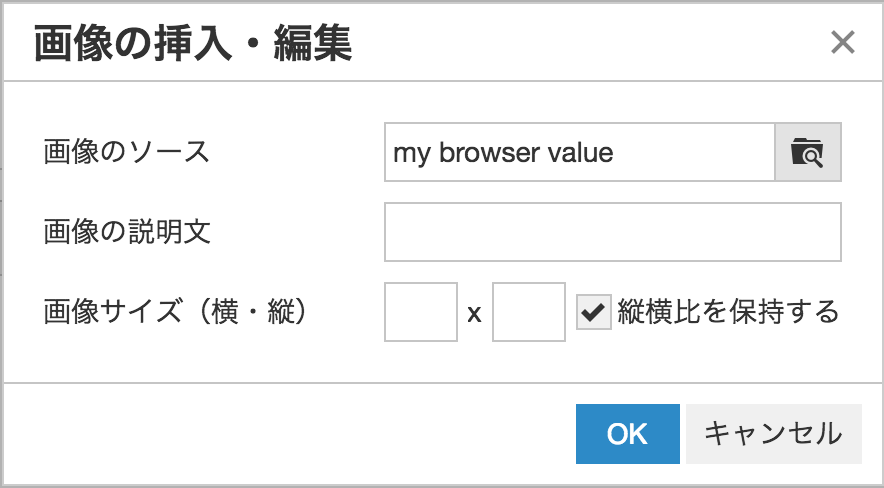Open the file browser folder-search icon

point(808,152)
